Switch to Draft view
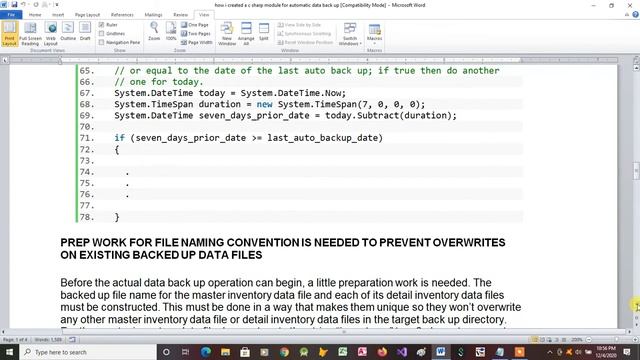The width and height of the screenshot is (640, 360). (85, 32)
